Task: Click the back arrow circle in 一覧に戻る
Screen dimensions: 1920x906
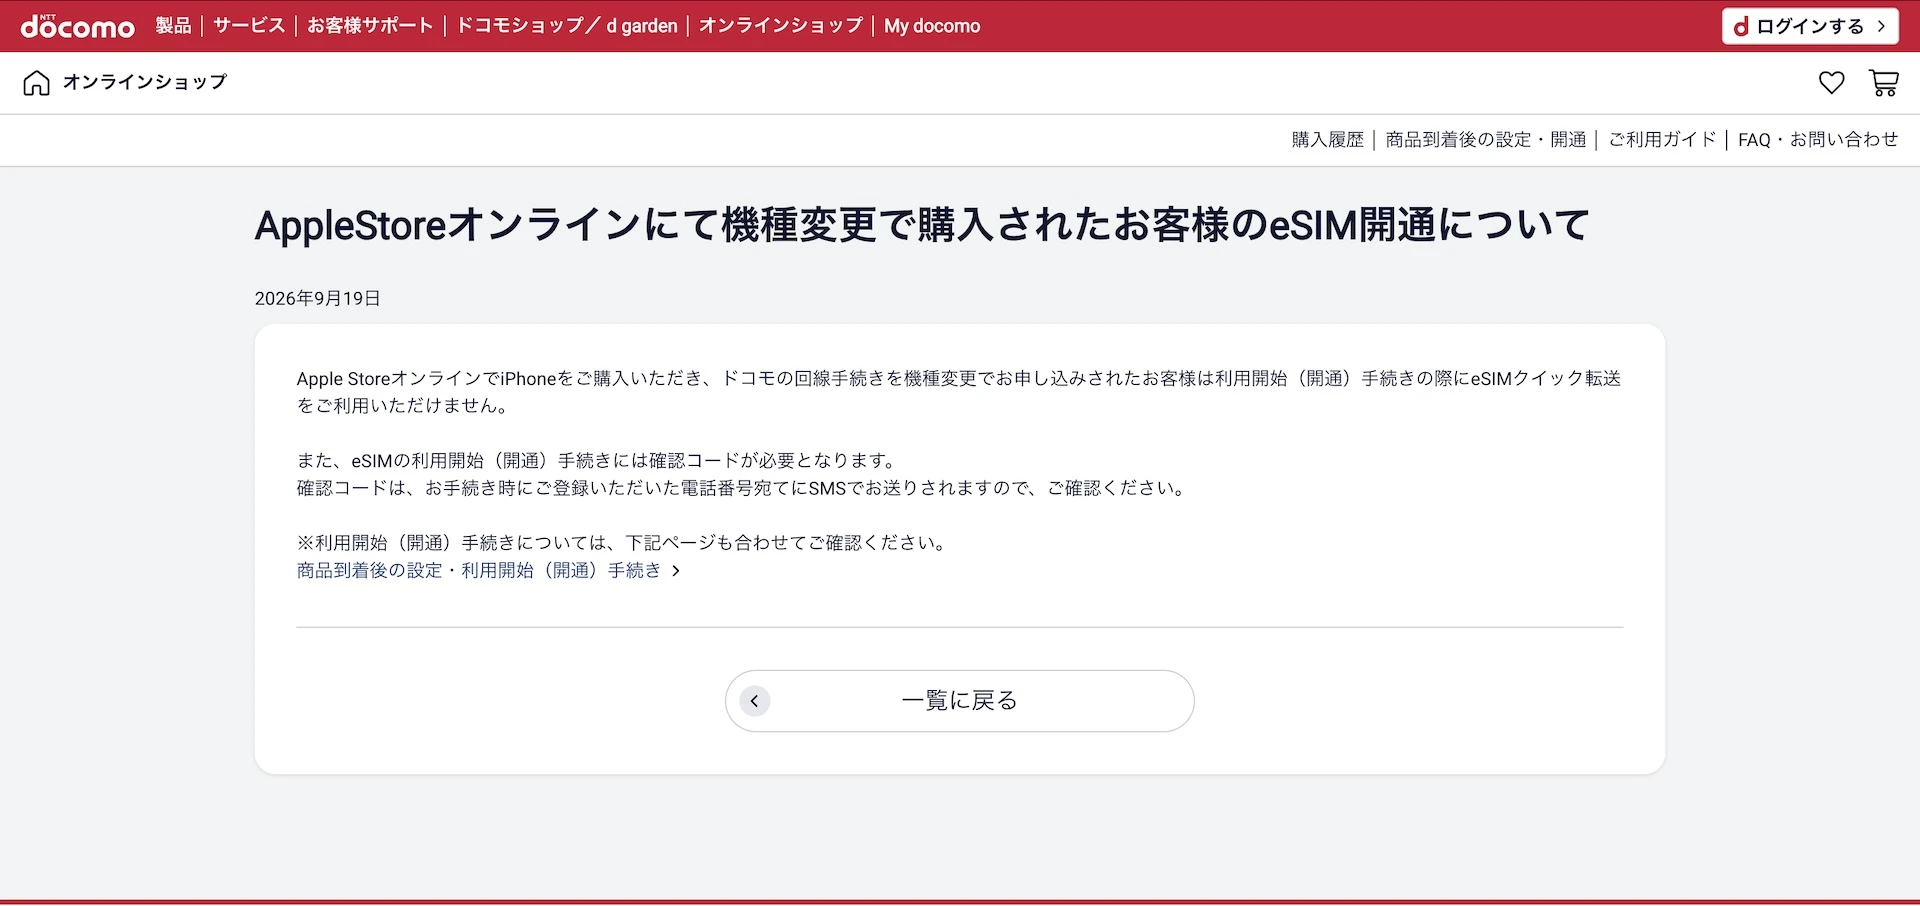Action: tap(754, 701)
